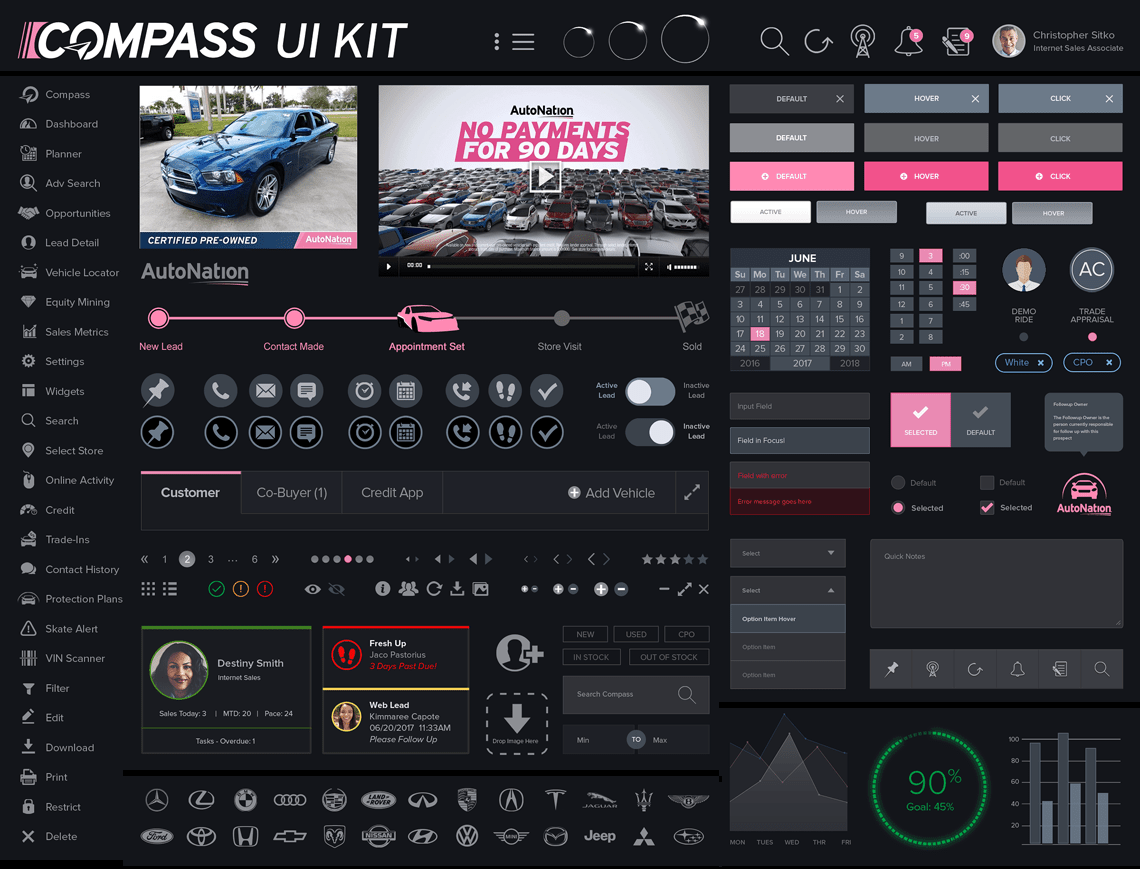Open the collapsed Select dropdown
The image size is (1140, 869).
pyautogui.click(x=787, y=553)
